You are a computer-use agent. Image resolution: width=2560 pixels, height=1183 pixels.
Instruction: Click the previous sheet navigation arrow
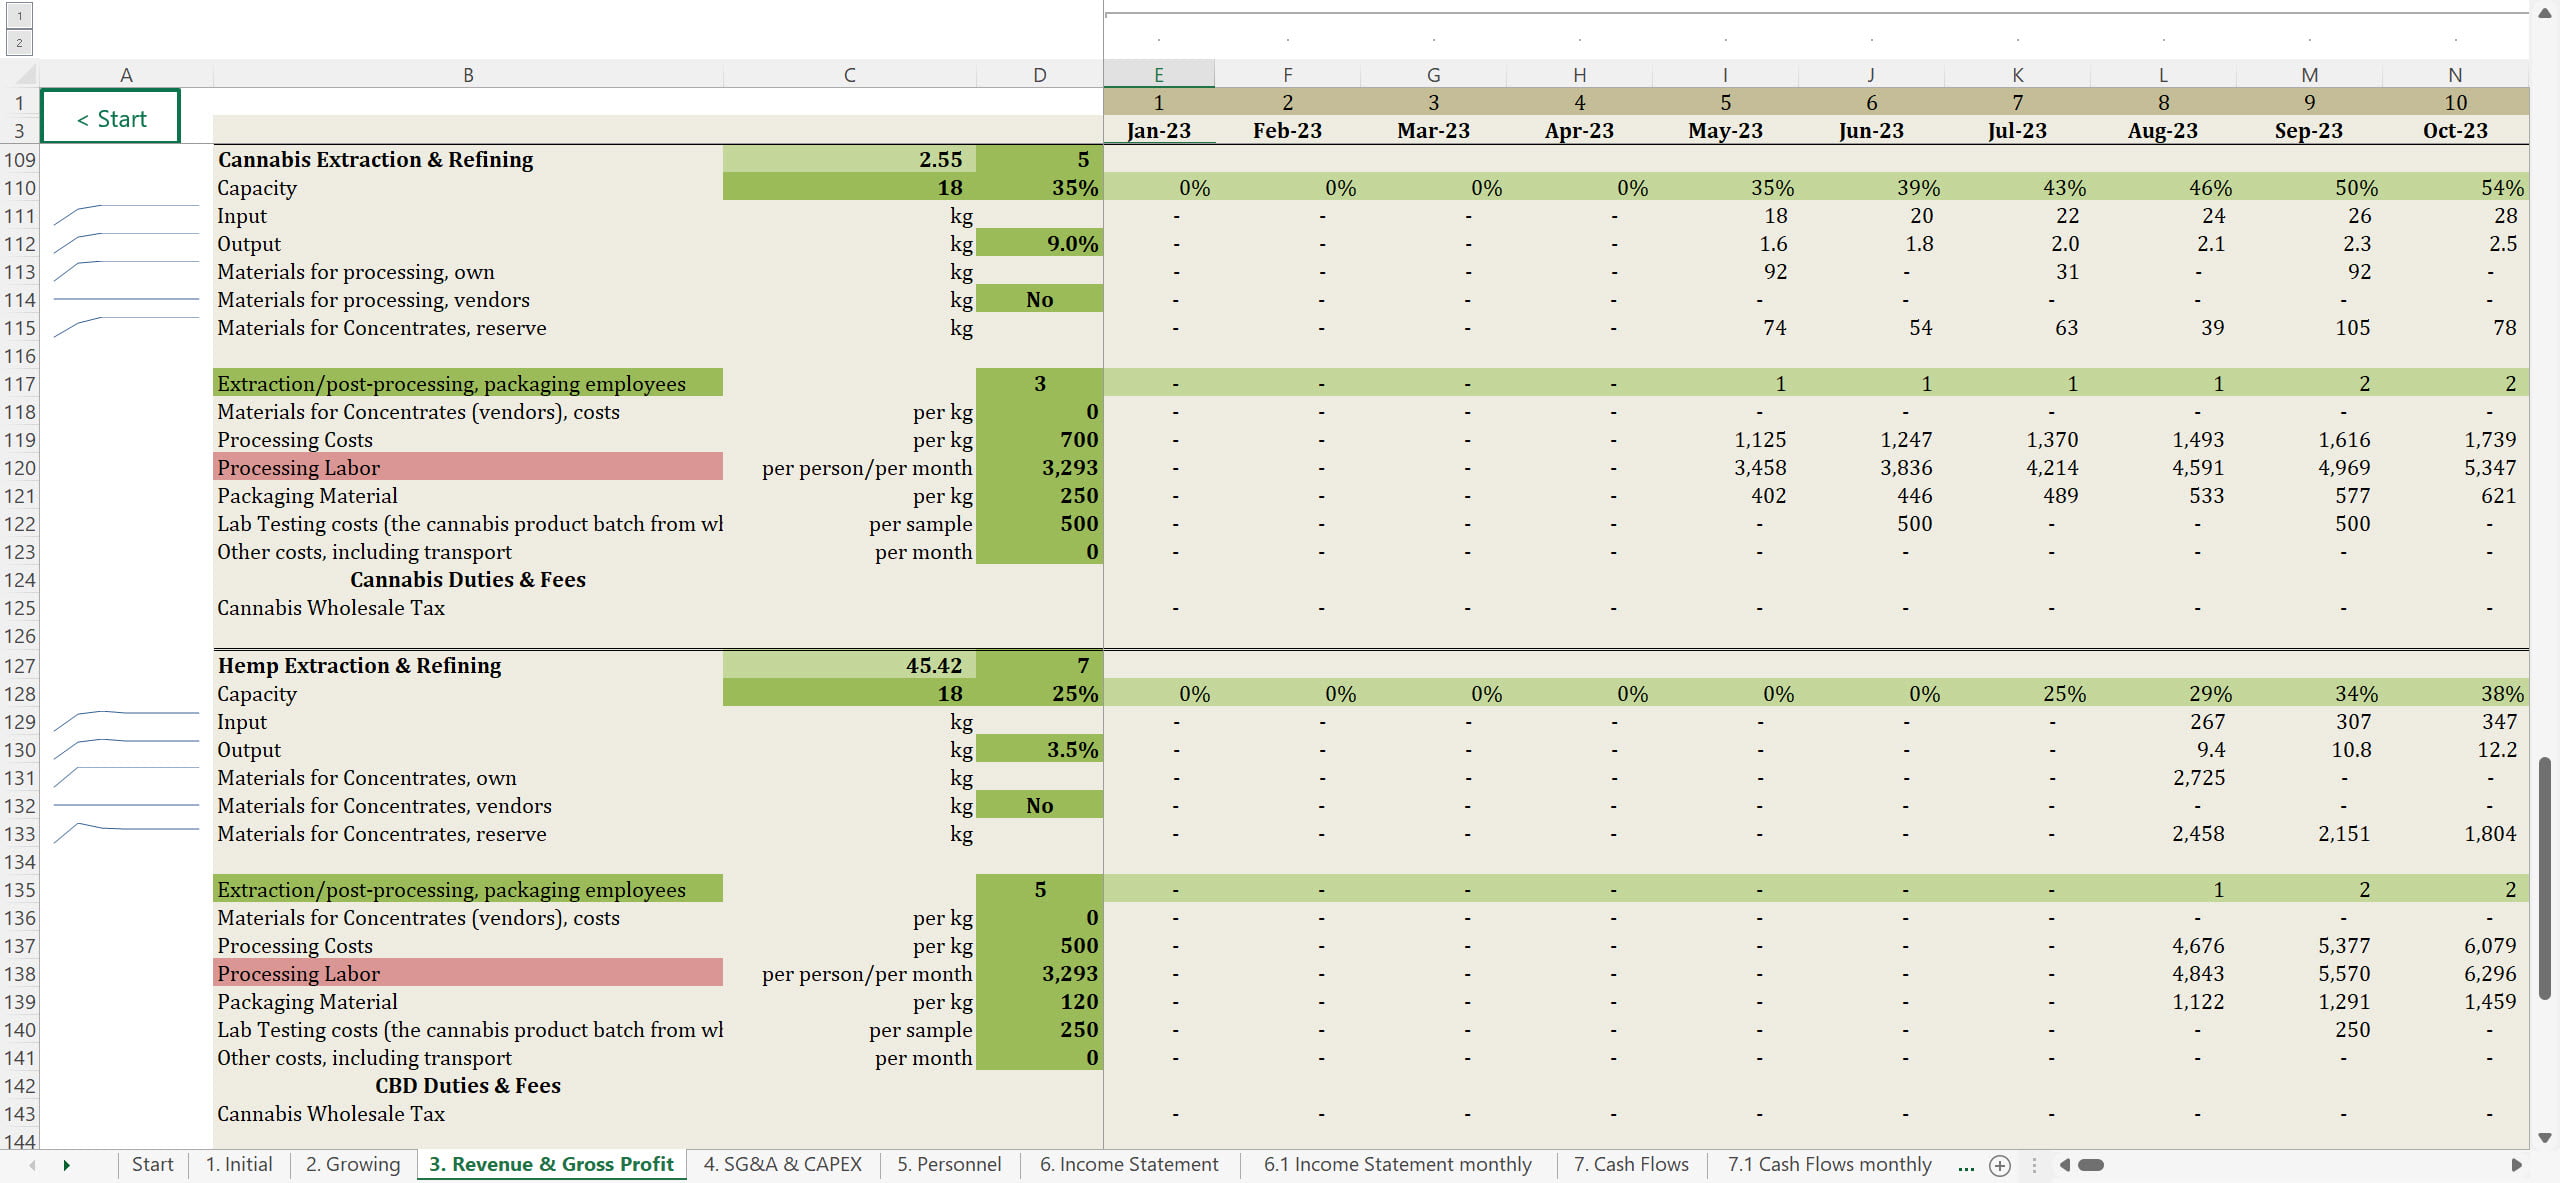[x=32, y=1165]
